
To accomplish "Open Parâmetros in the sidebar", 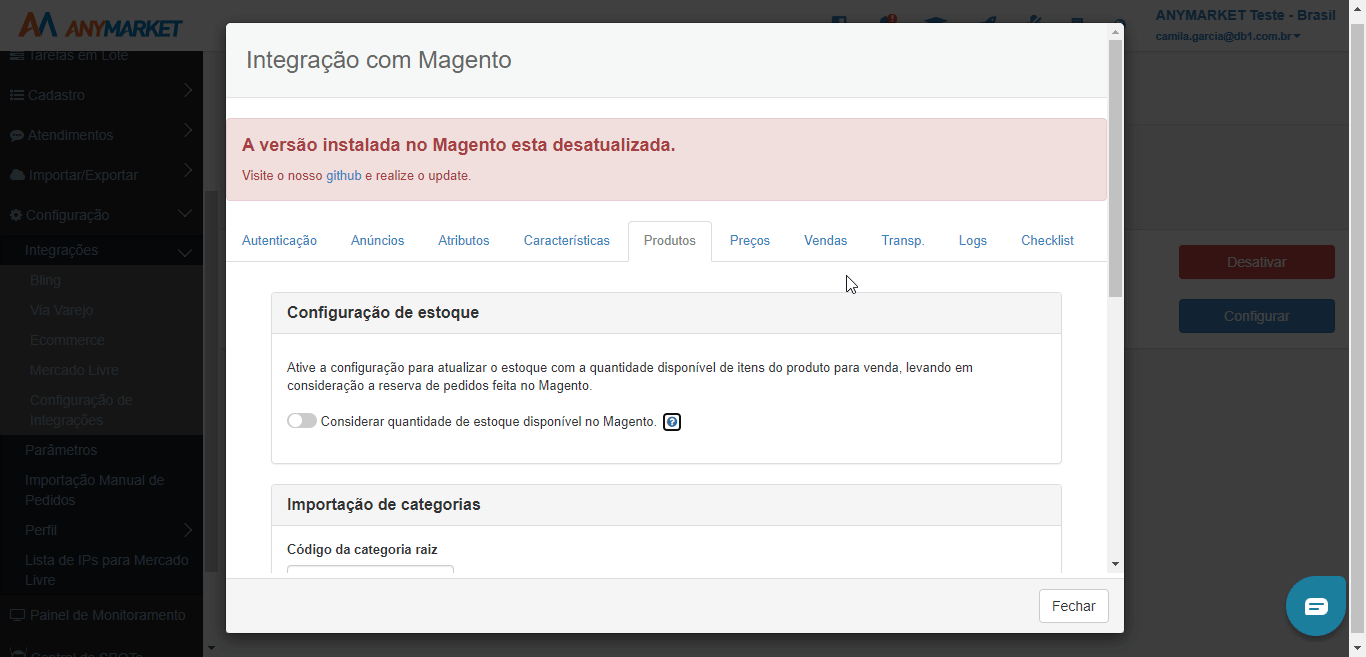I will (x=61, y=450).
